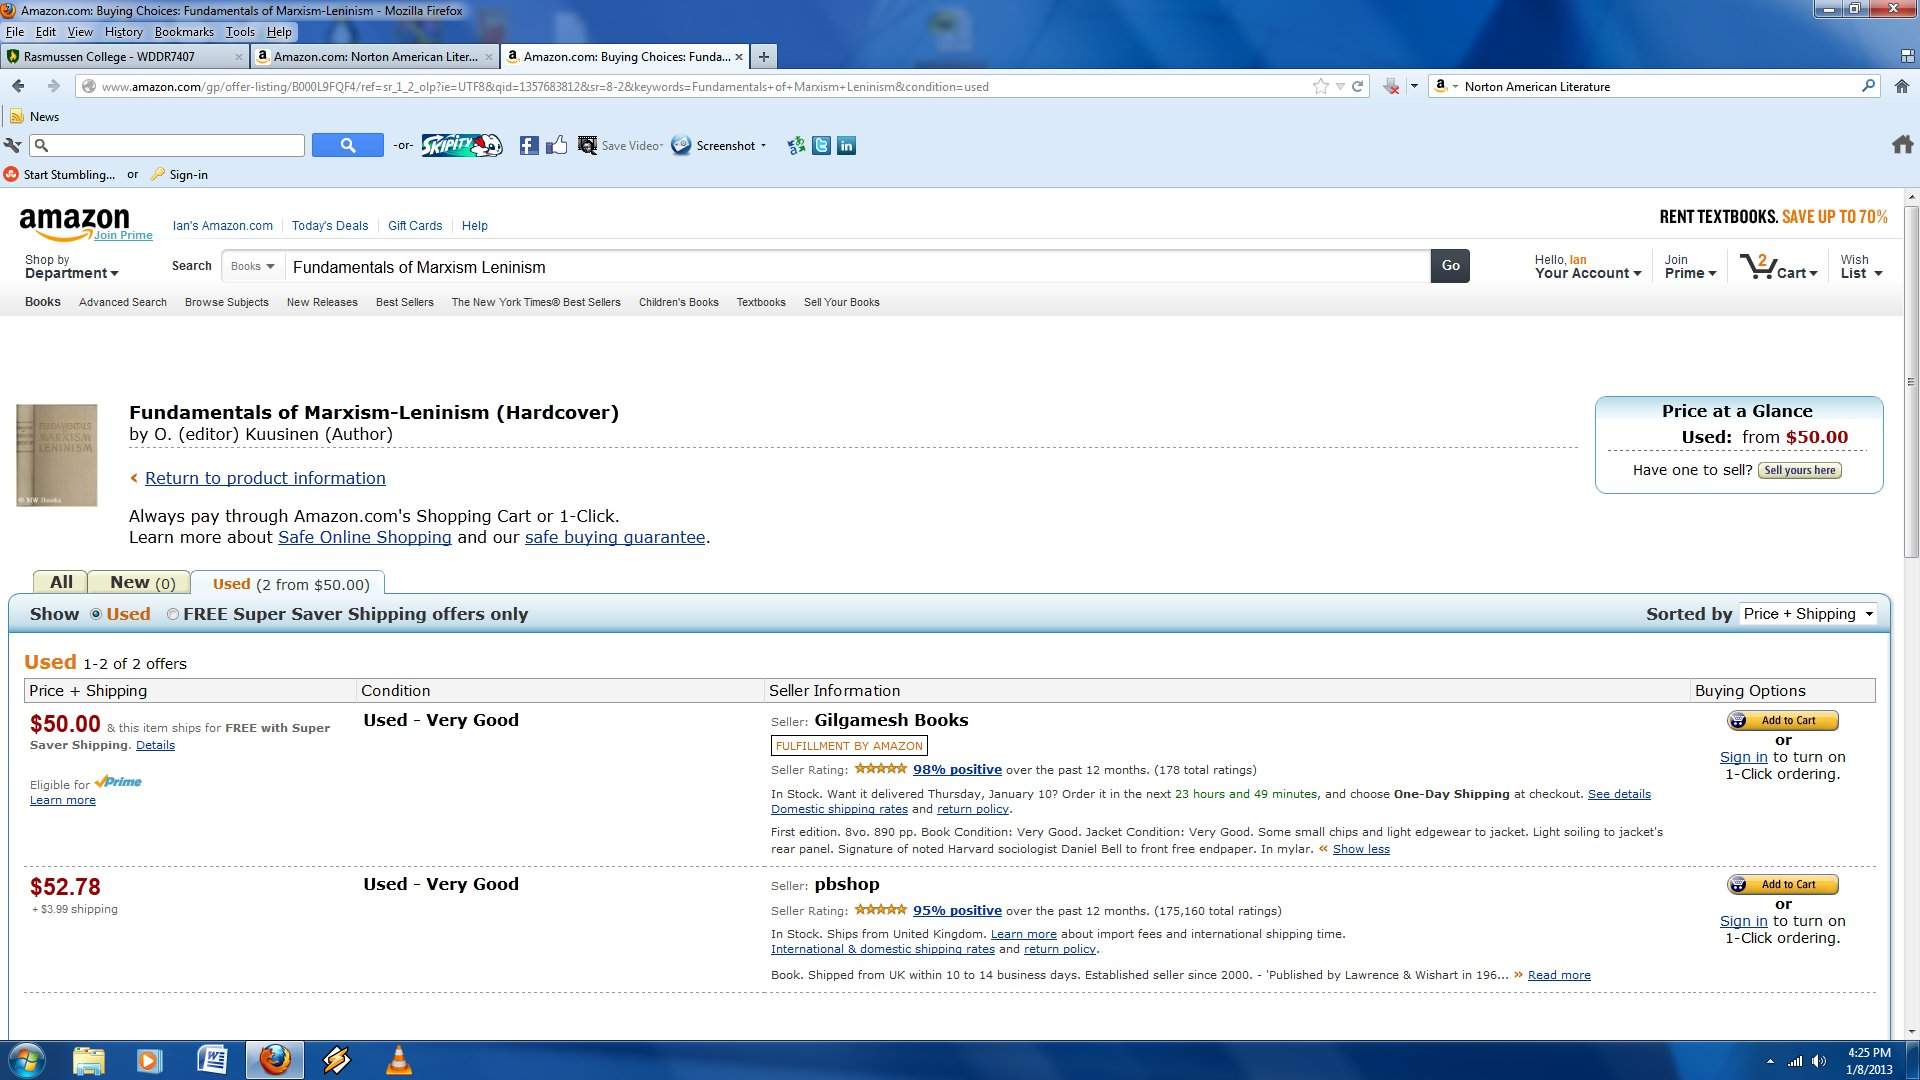This screenshot has width=1920, height=1080.
Task: Select FREE Super Saver Shipping offers only
Action: tap(173, 615)
